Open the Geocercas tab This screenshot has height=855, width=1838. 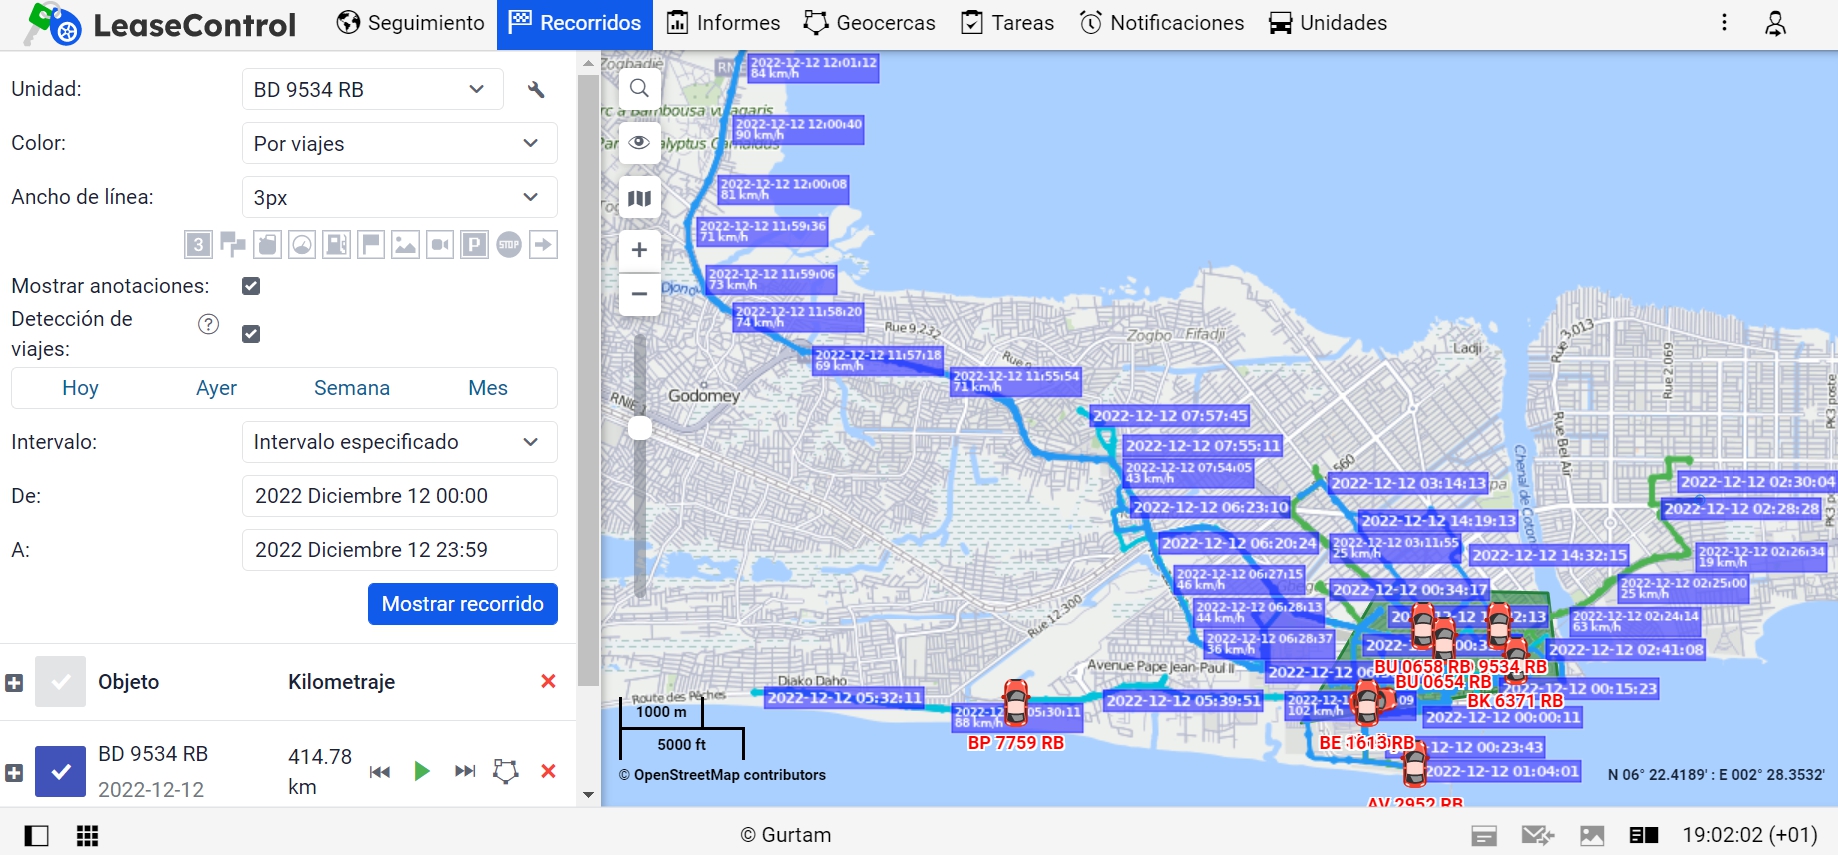[870, 23]
